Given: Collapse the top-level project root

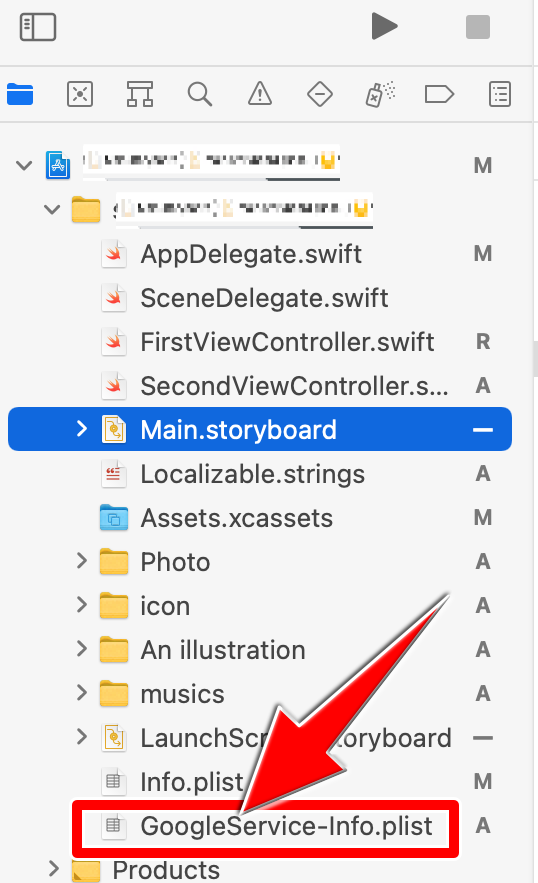Looking at the screenshot, I should point(24,166).
